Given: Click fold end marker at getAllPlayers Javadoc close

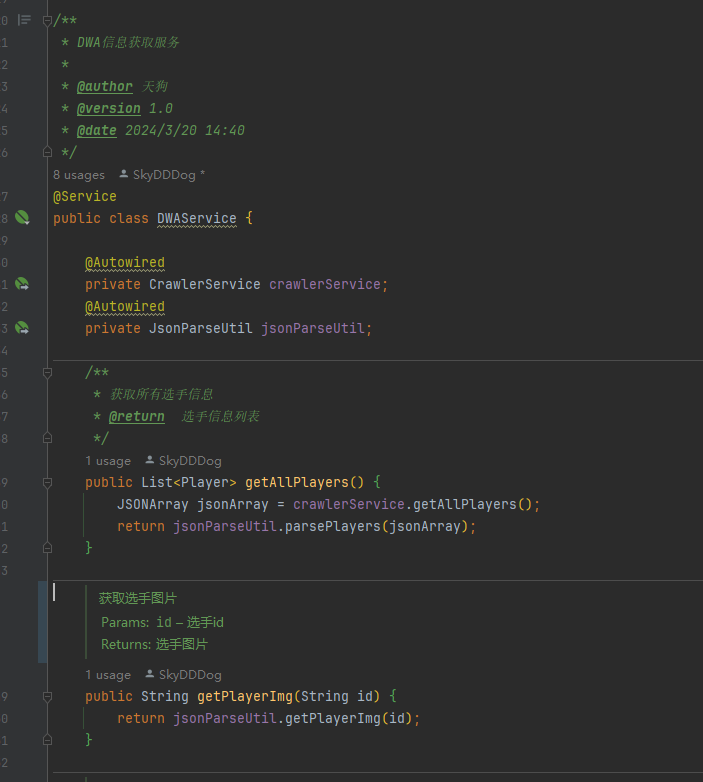Looking at the screenshot, I should (47, 438).
